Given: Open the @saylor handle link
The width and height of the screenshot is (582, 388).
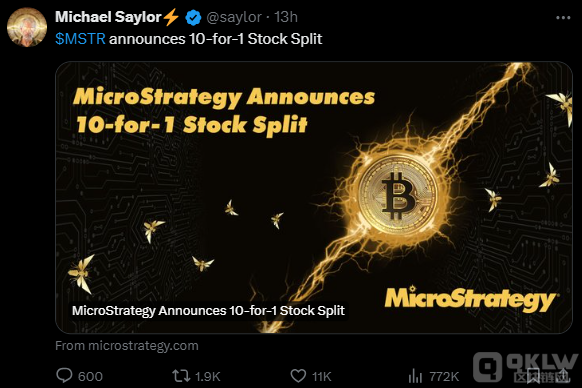Looking at the screenshot, I should point(234,17).
